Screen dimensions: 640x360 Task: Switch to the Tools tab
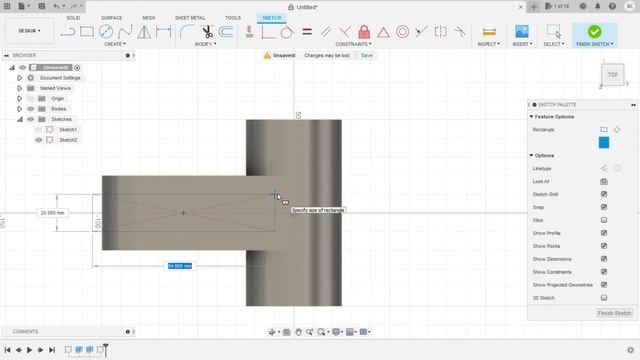click(x=233, y=18)
